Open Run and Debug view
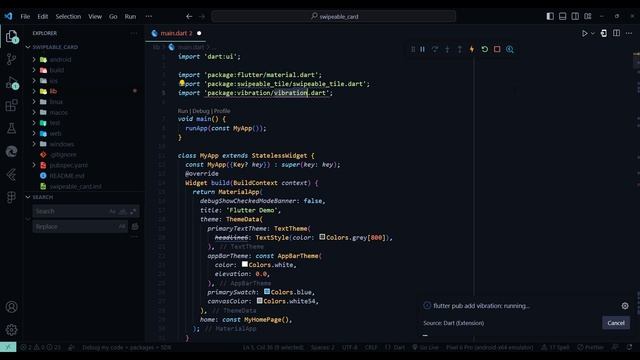640x360 pixels. 11,83
